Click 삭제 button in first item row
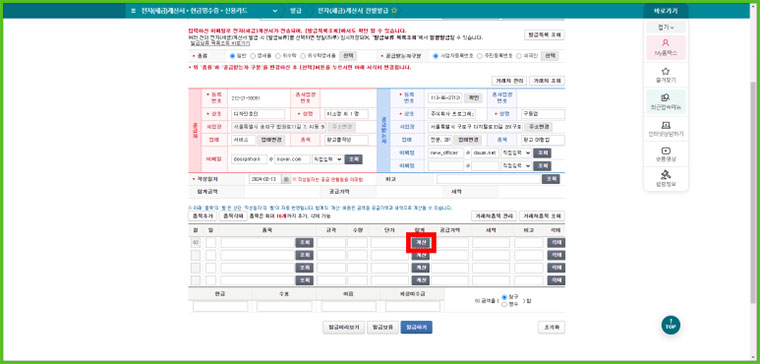 [x=556, y=243]
